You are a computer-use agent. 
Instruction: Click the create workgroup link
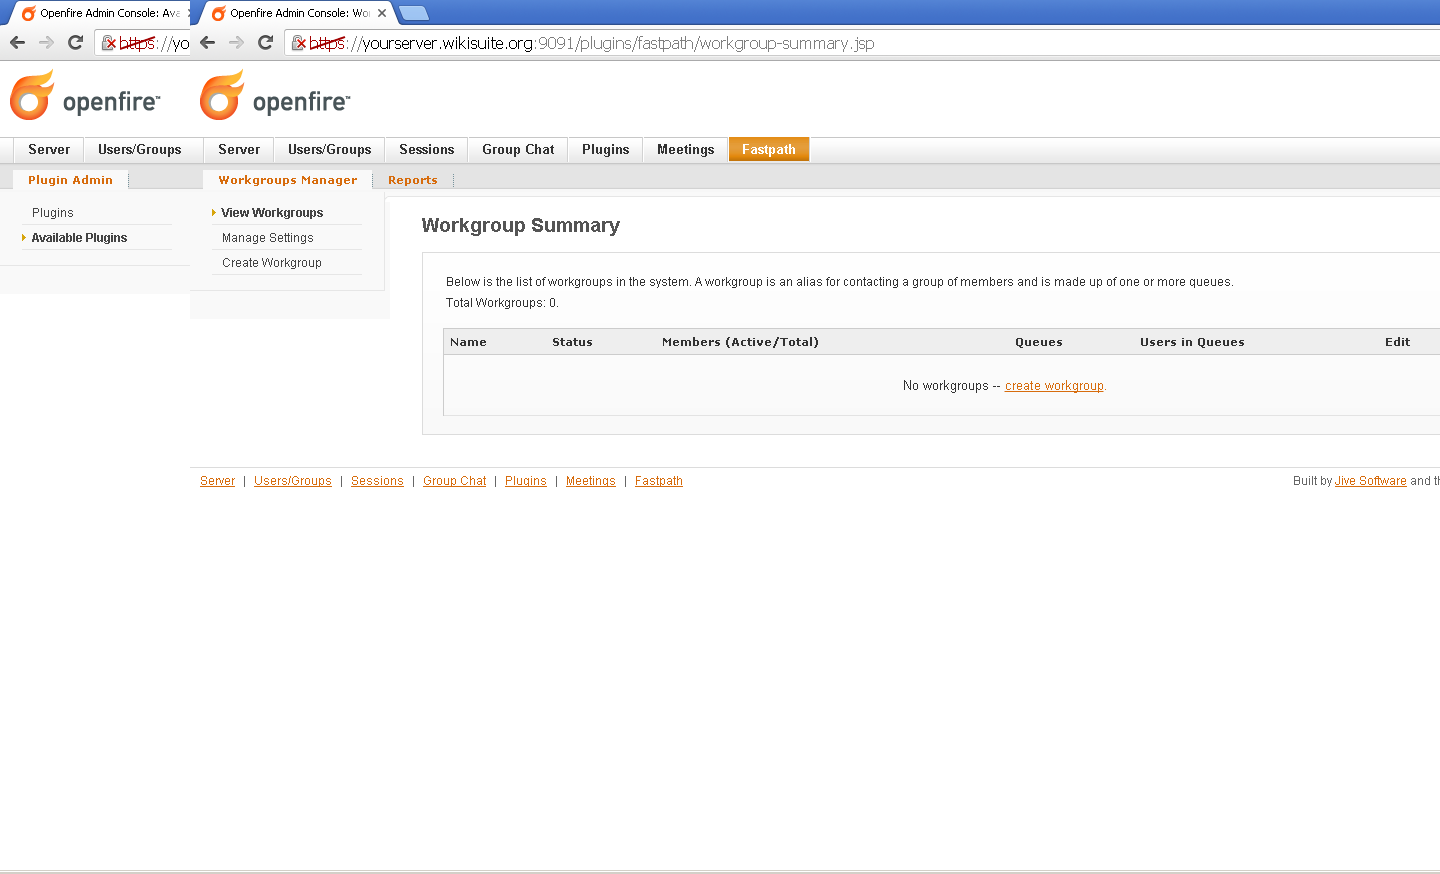point(1054,386)
